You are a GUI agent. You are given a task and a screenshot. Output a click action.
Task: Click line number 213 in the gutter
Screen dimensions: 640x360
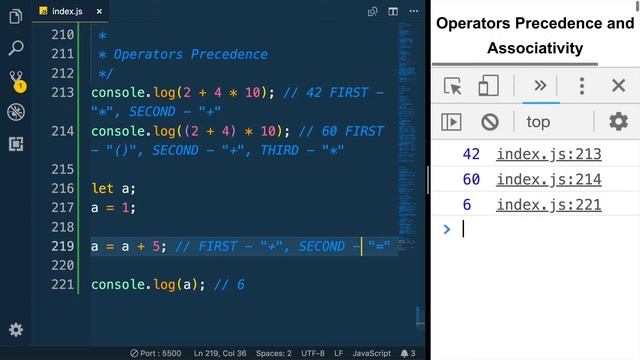tap(62, 93)
